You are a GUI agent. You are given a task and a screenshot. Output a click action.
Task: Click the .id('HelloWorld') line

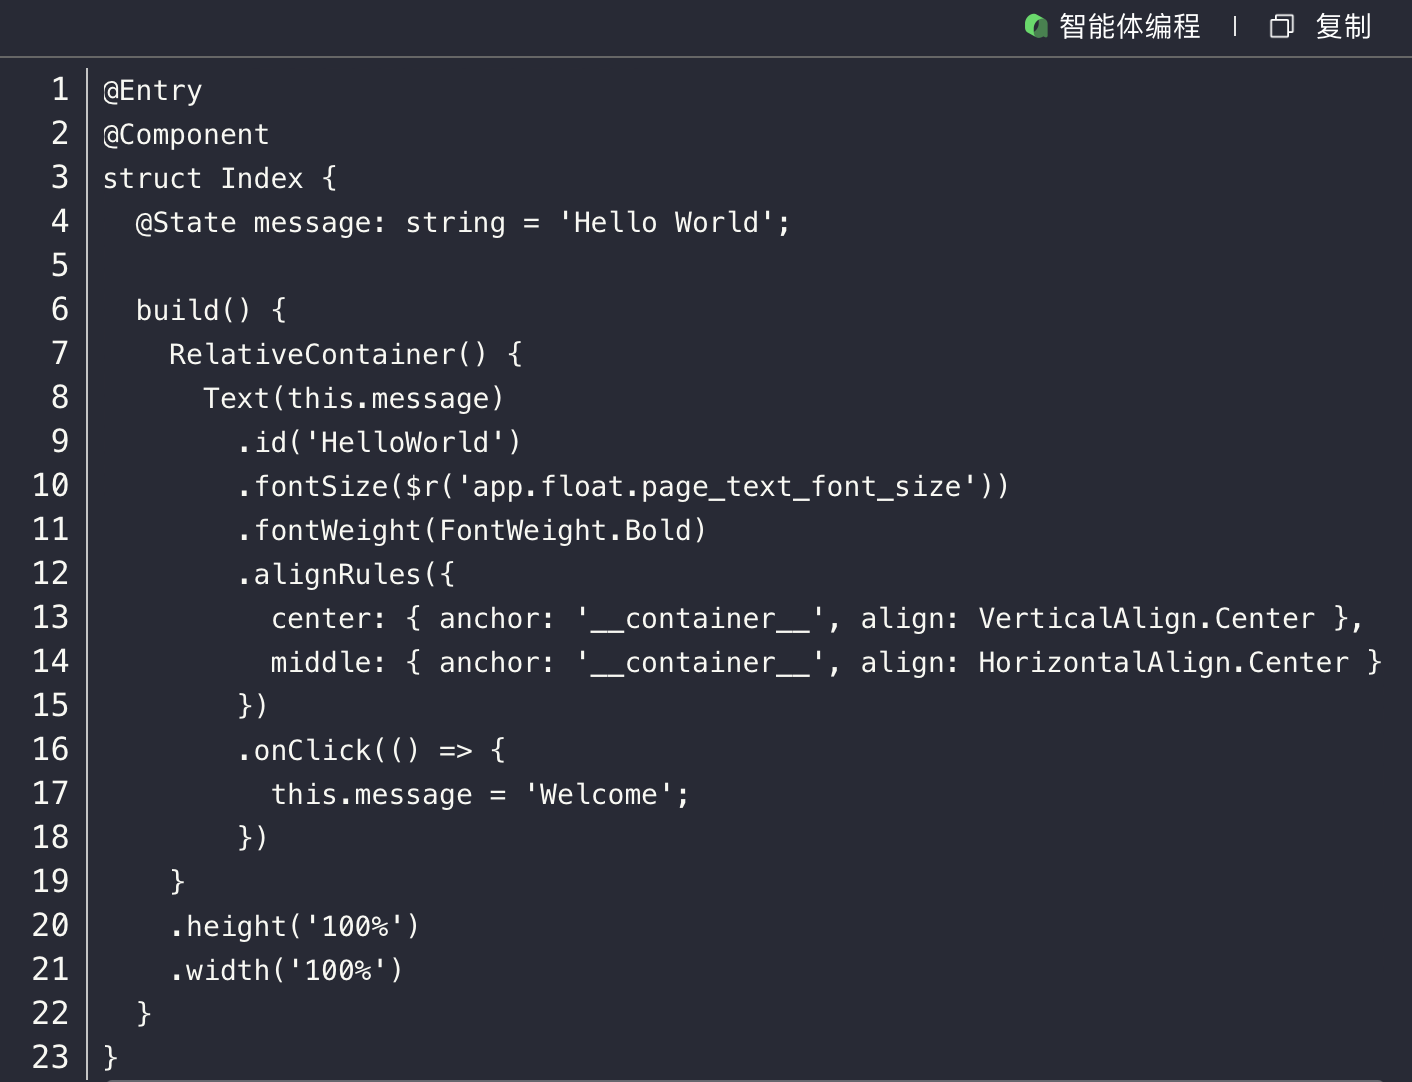[379, 443]
